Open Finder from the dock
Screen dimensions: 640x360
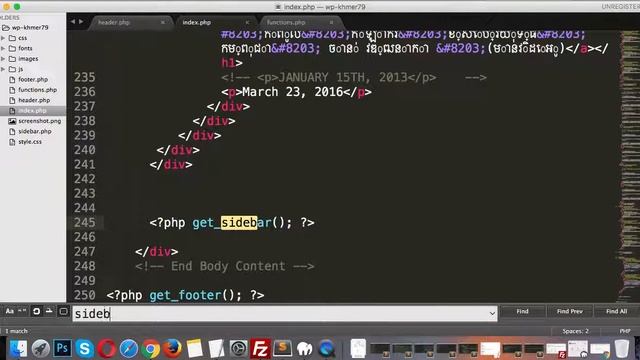pos(18,349)
